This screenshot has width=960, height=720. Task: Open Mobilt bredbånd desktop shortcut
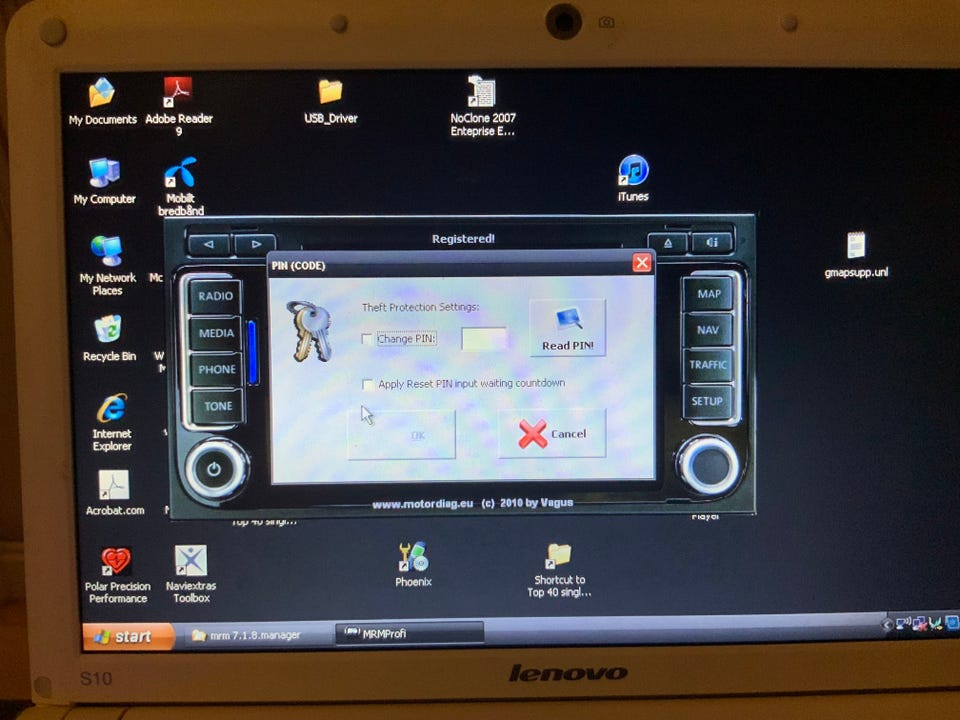point(181,186)
